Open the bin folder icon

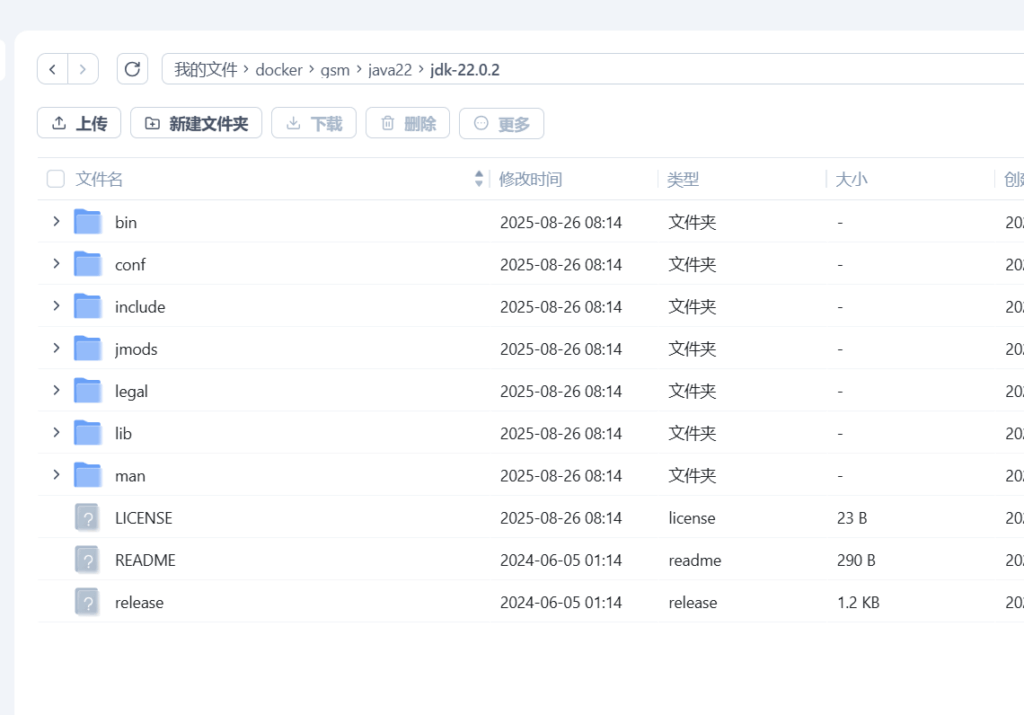point(87,221)
